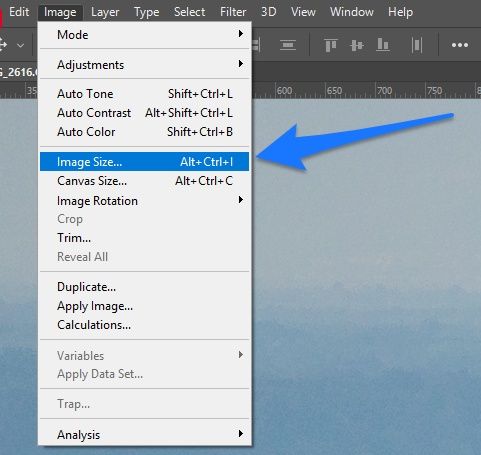Click the Align vertical centers icon

point(357,45)
